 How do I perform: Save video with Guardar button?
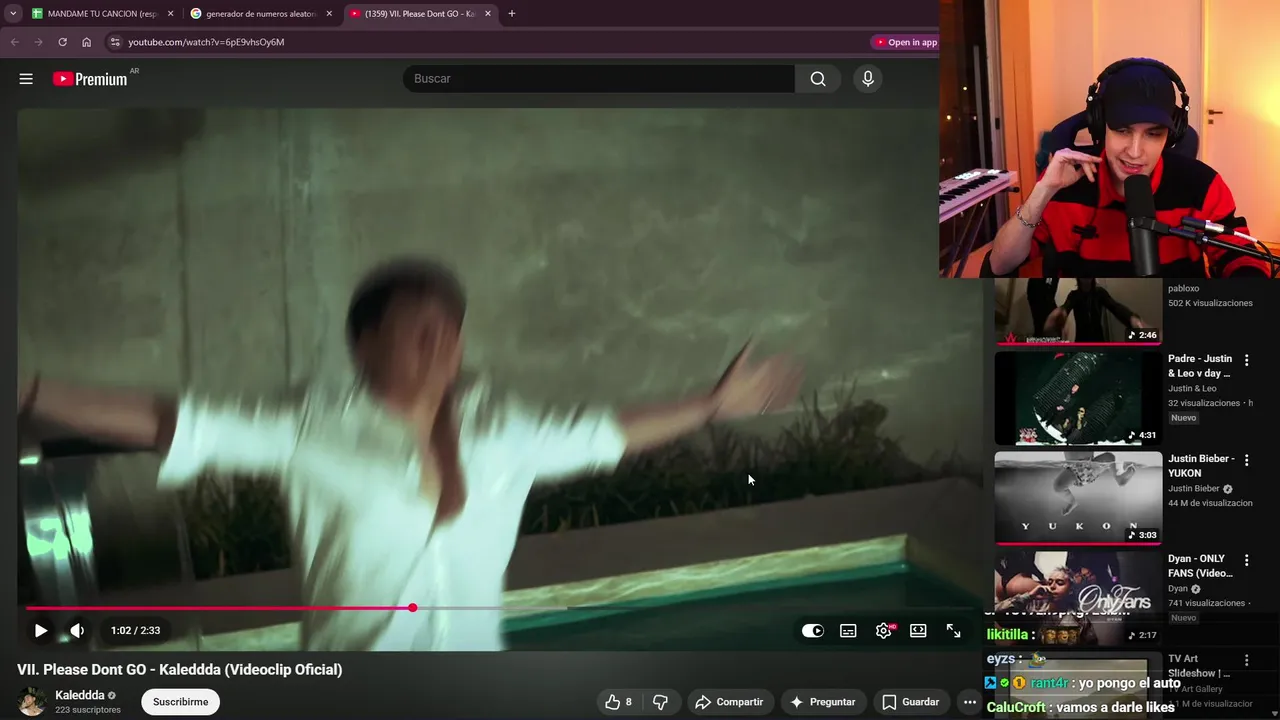(910, 702)
